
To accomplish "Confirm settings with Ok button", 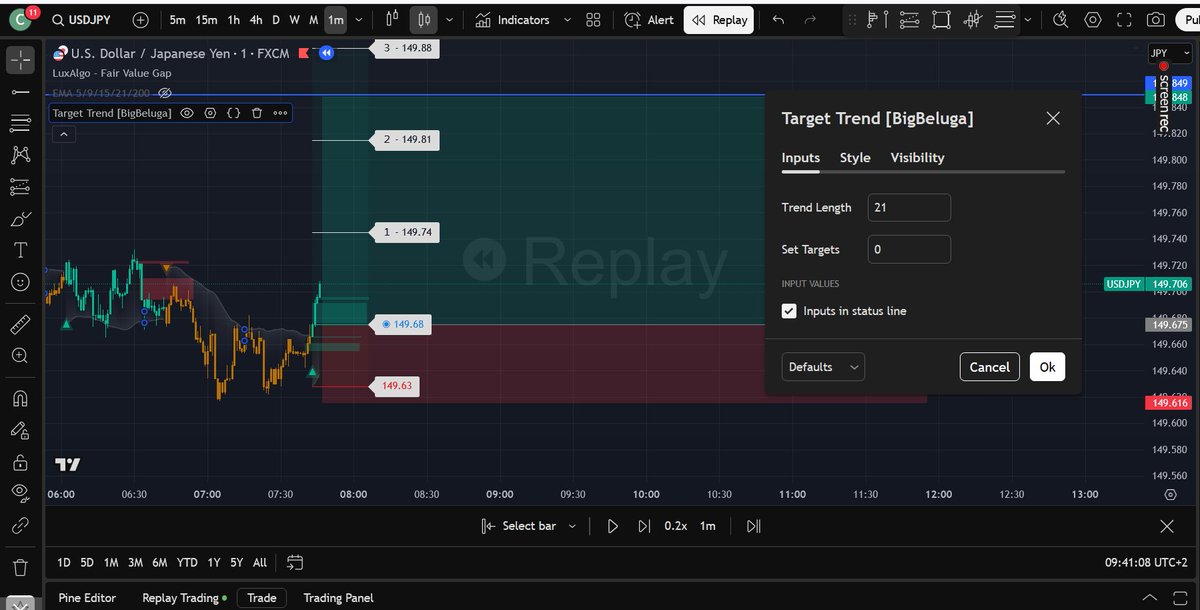I will (1047, 367).
